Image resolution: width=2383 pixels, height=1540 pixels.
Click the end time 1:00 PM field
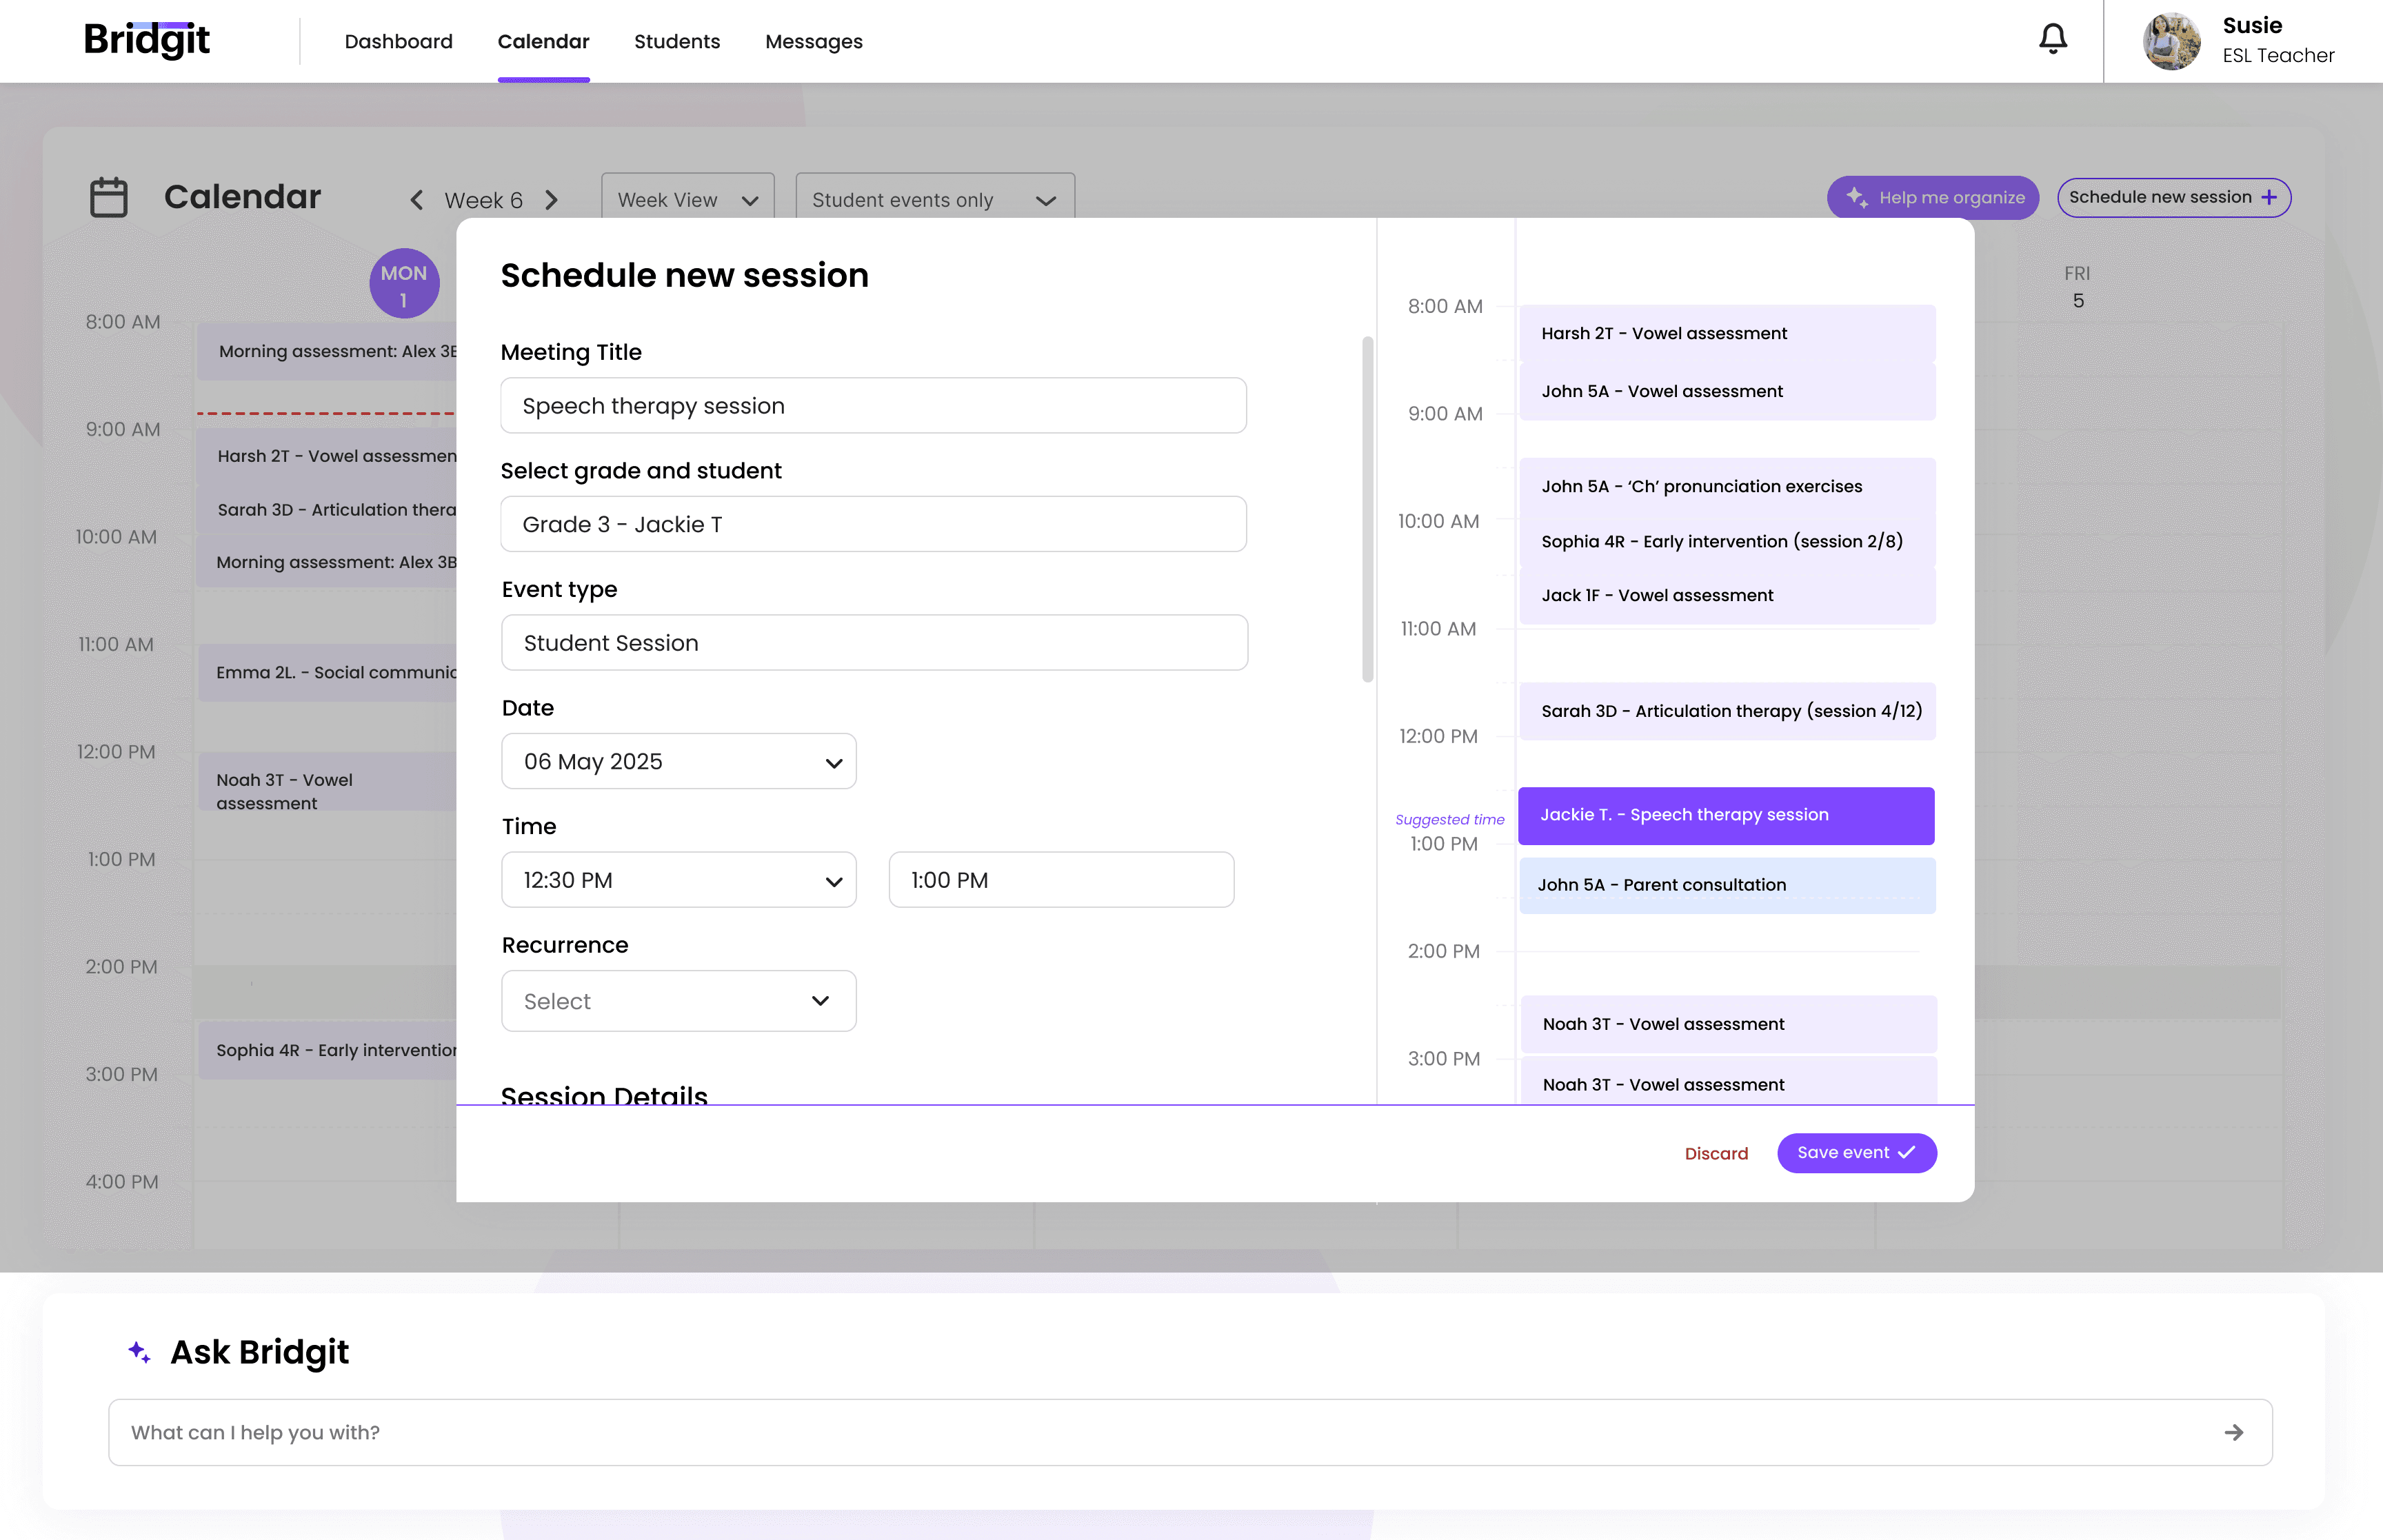[x=1061, y=880]
